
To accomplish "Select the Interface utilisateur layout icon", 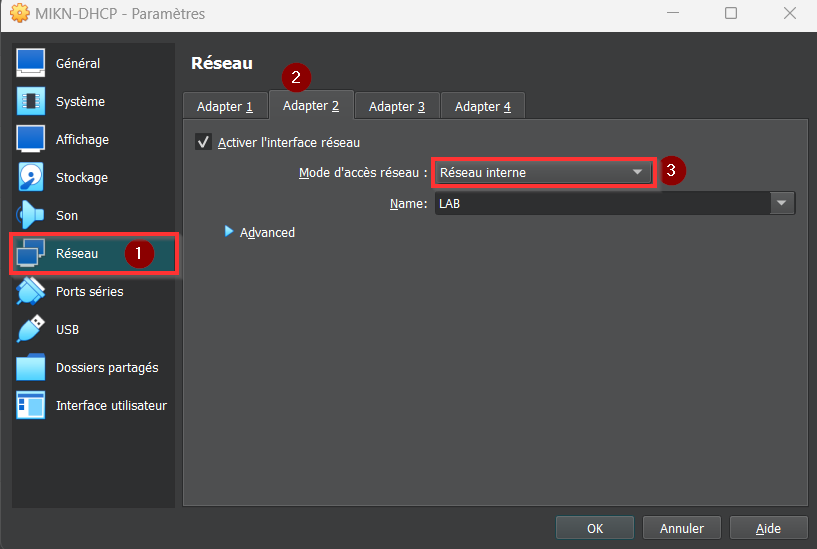I will point(31,405).
